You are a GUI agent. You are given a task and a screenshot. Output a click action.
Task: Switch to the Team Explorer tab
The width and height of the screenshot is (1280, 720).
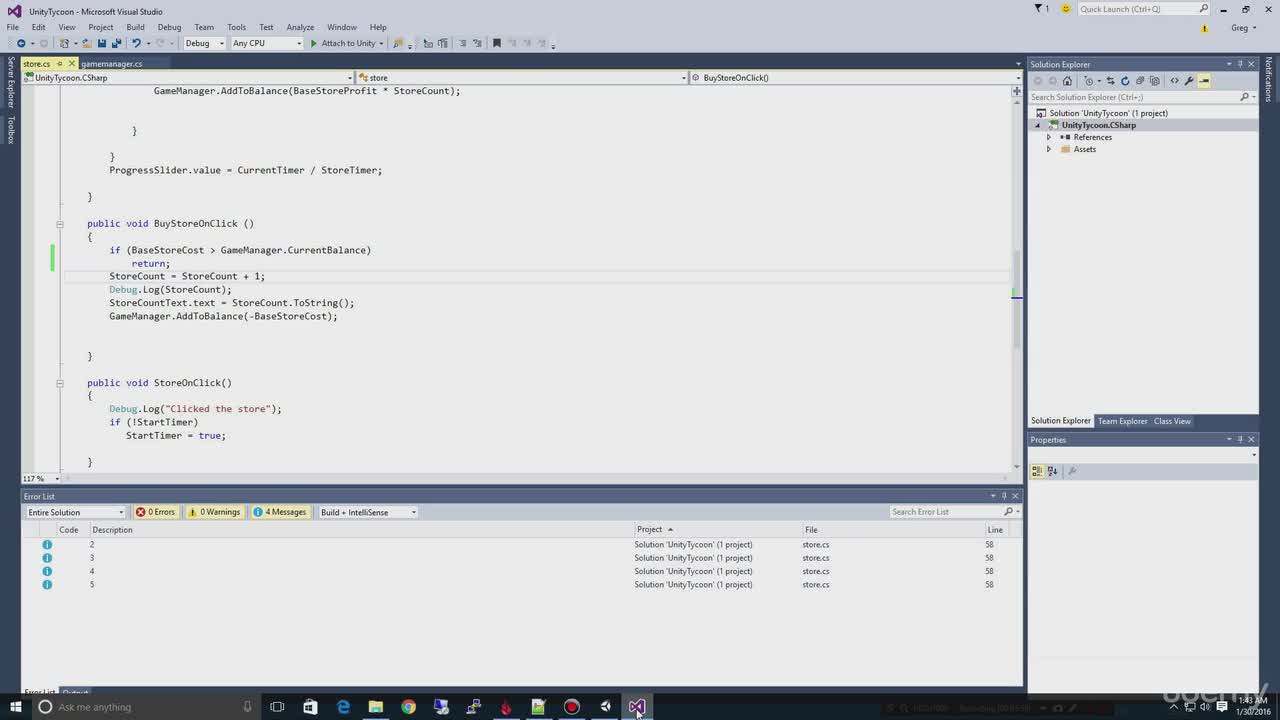[1123, 421]
